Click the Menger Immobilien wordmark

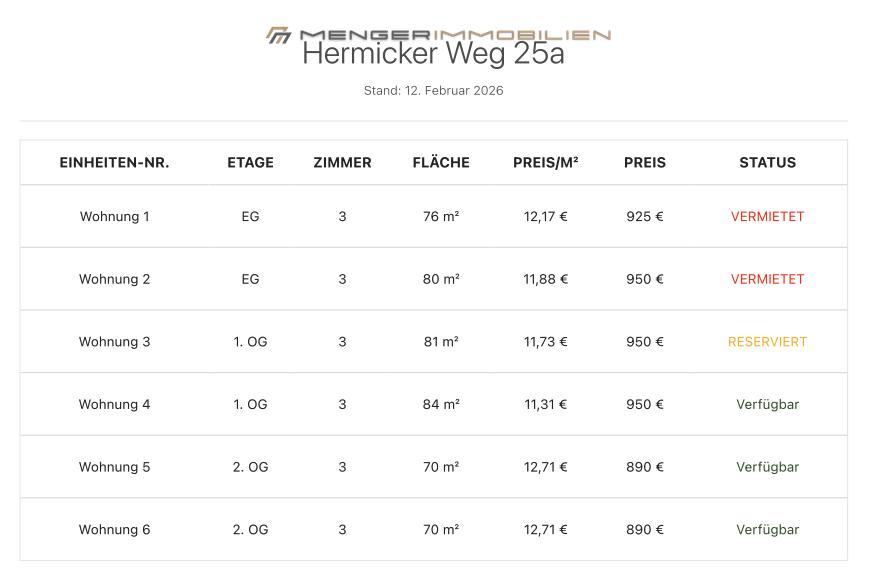point(455,34)
